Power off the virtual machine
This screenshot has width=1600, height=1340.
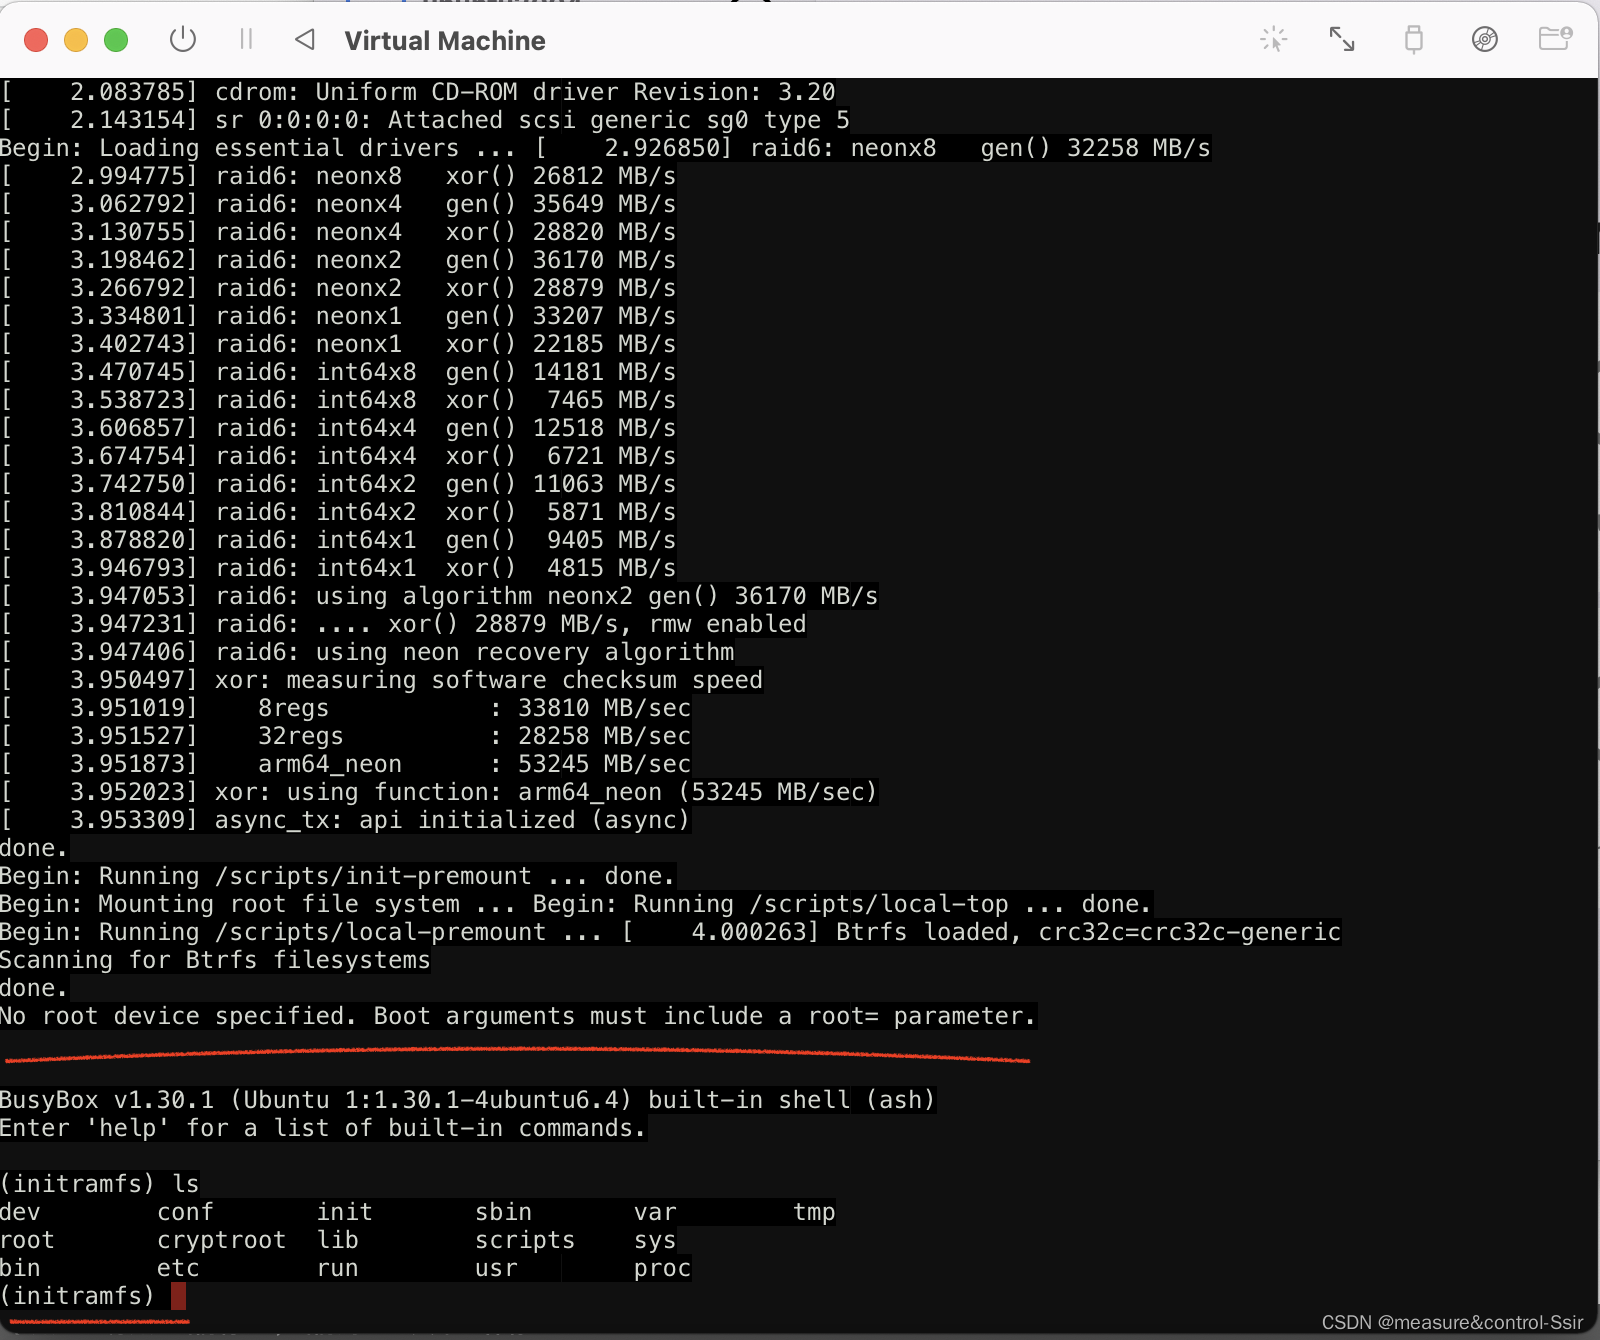click(182, 40)
